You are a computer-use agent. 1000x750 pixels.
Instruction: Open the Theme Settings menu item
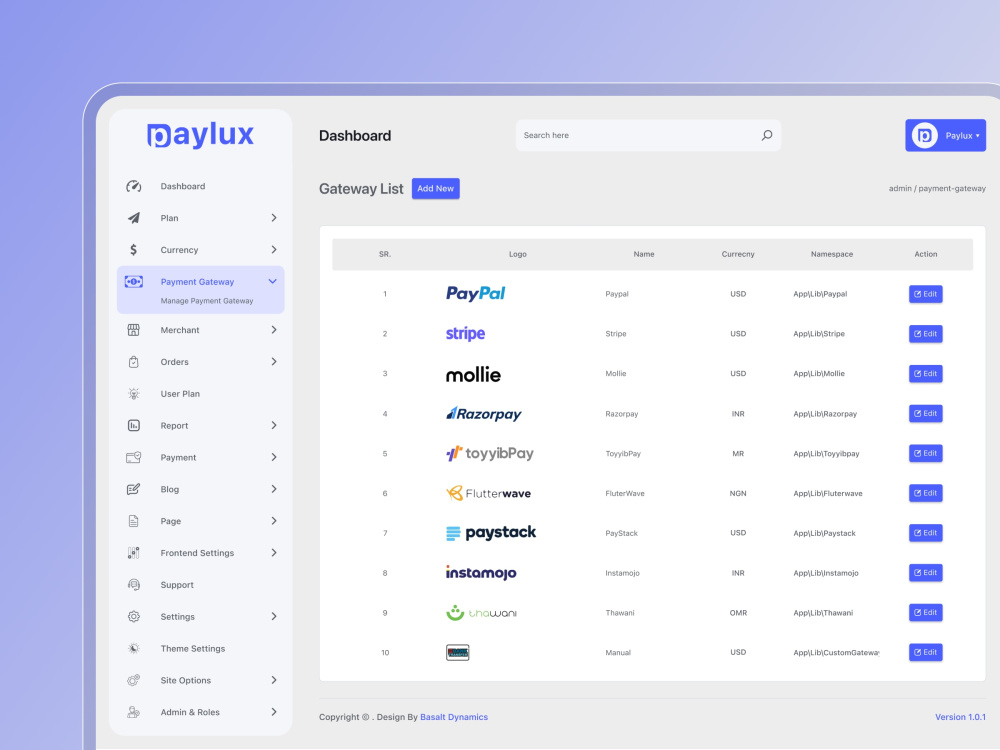click(200, 649)
